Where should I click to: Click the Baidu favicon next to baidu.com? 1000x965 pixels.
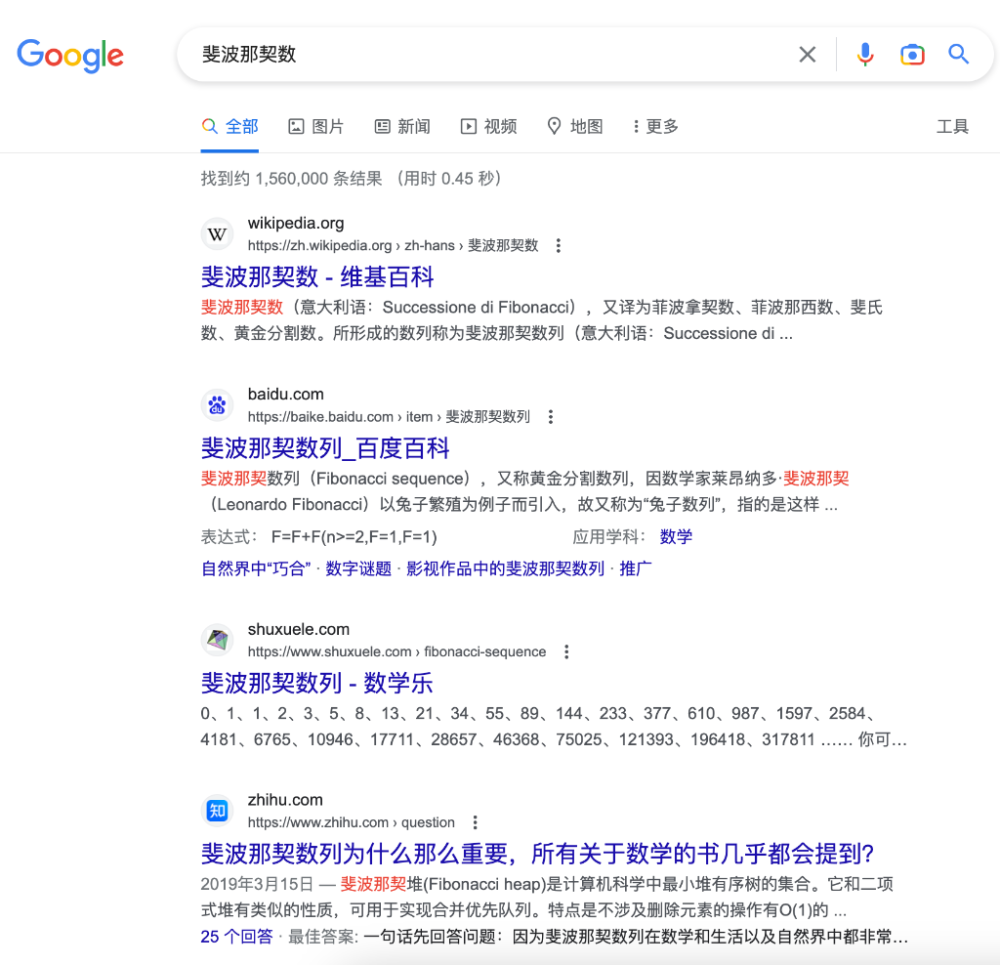coord(217,404)
